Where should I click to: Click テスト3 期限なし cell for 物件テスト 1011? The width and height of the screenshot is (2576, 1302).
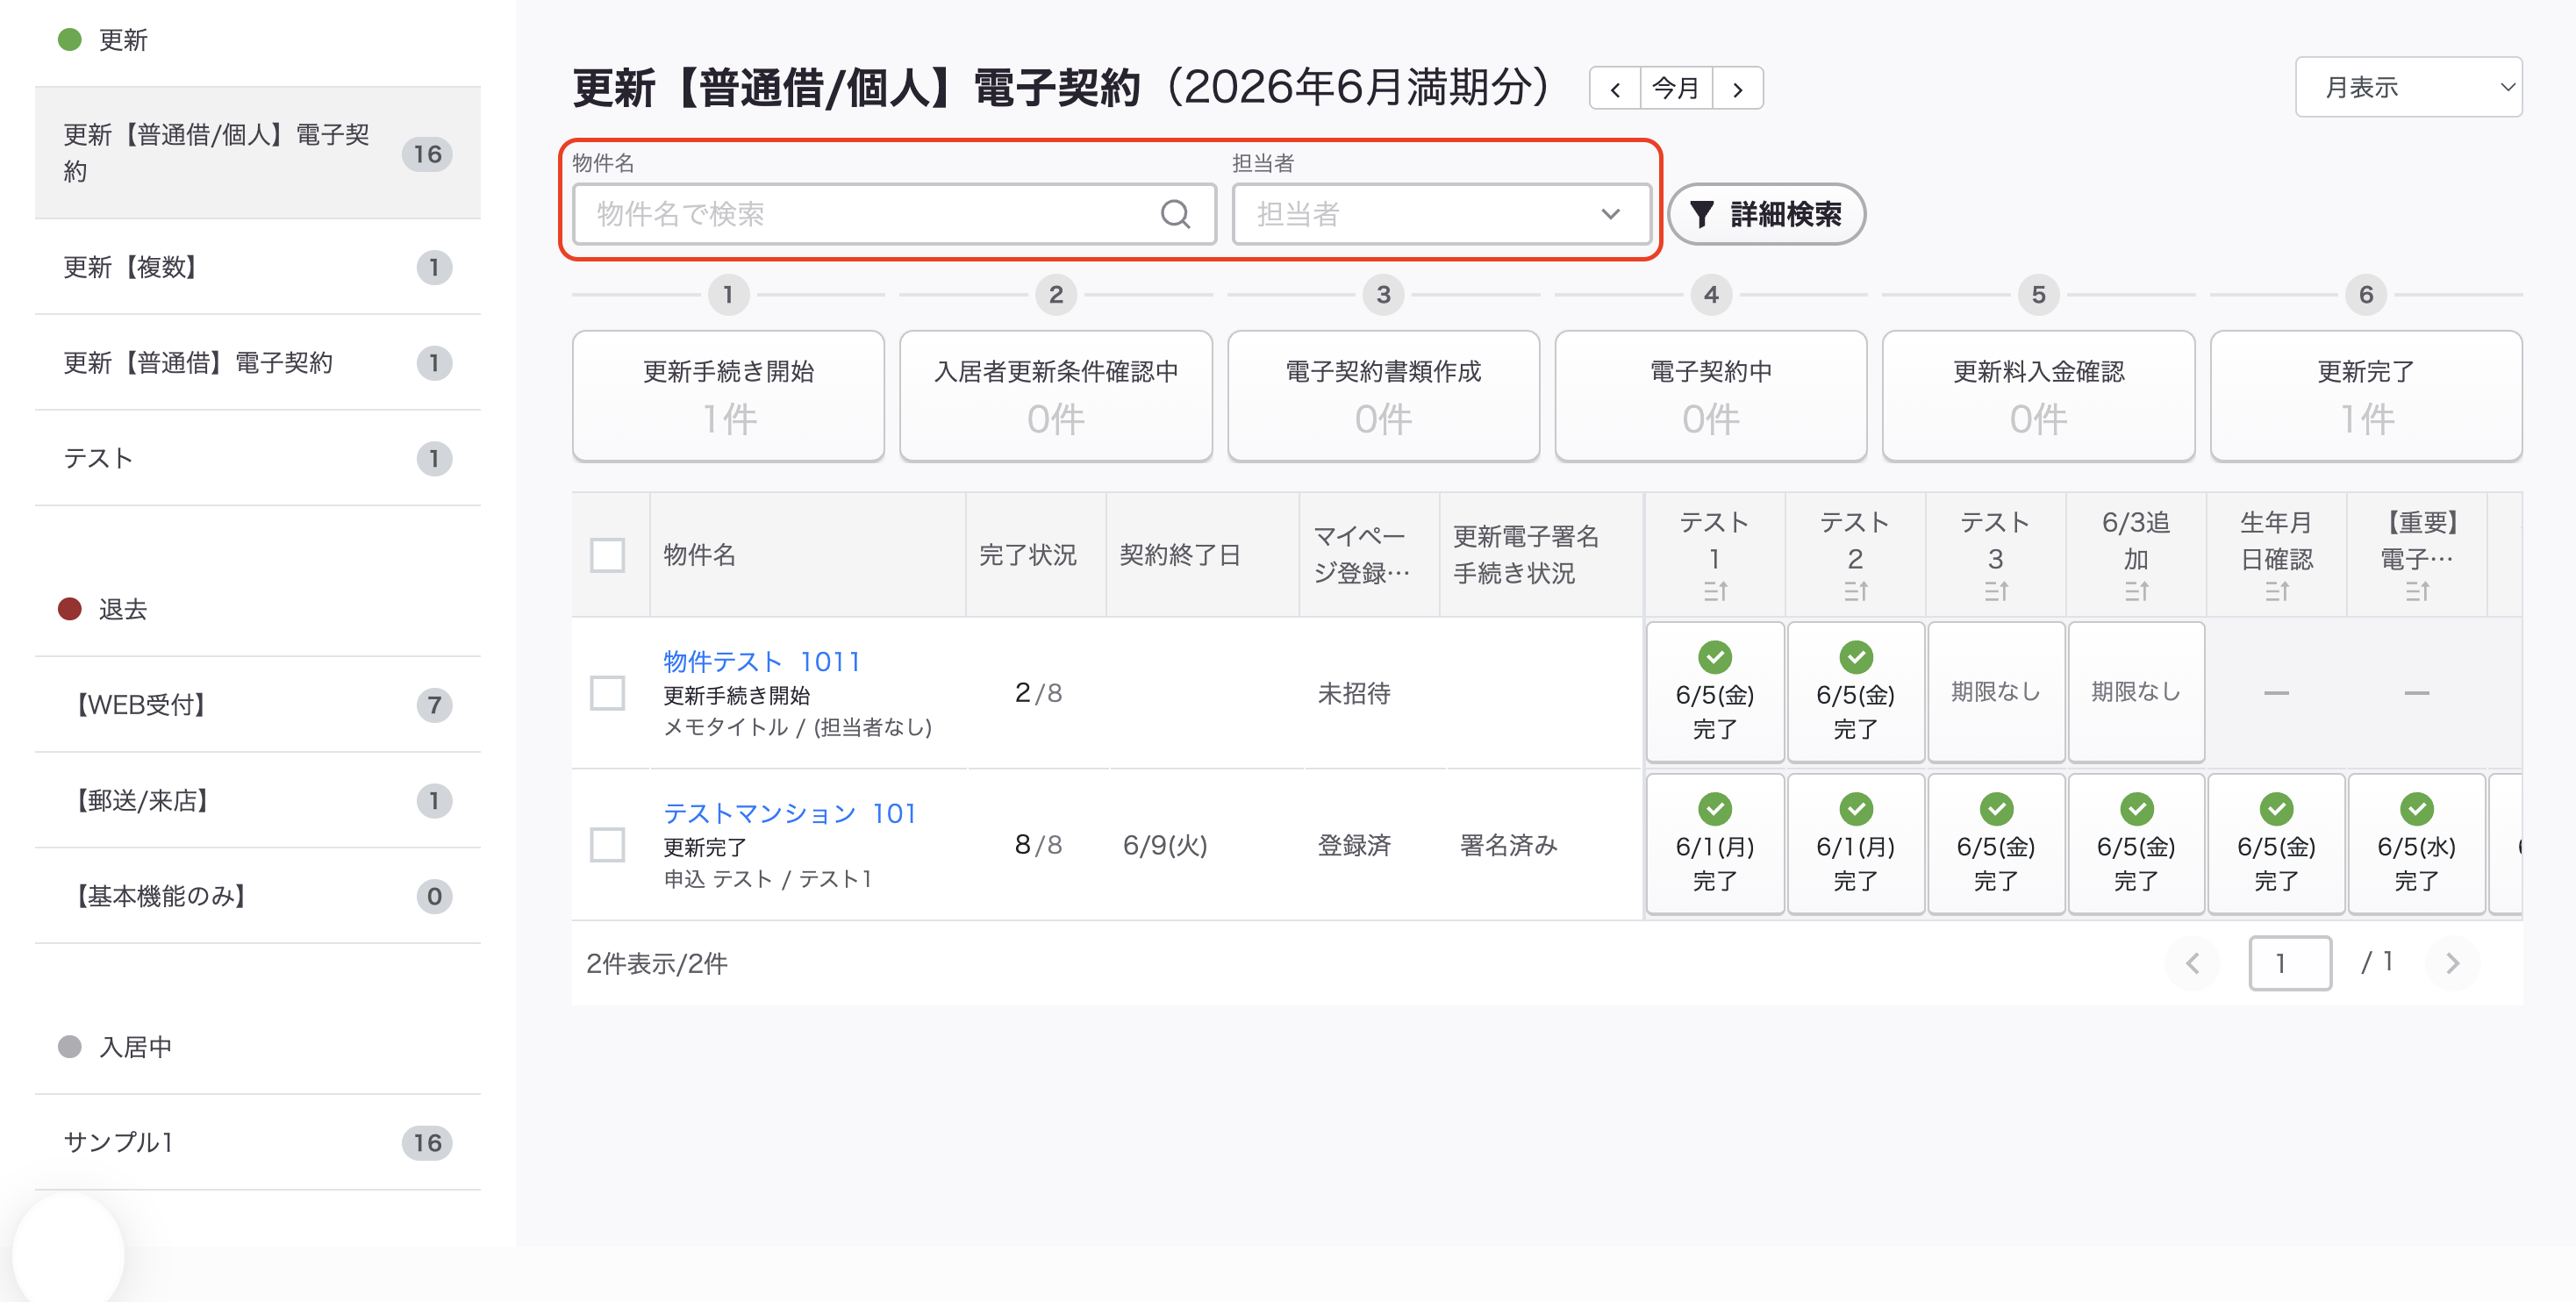[x=1996, y=692]
